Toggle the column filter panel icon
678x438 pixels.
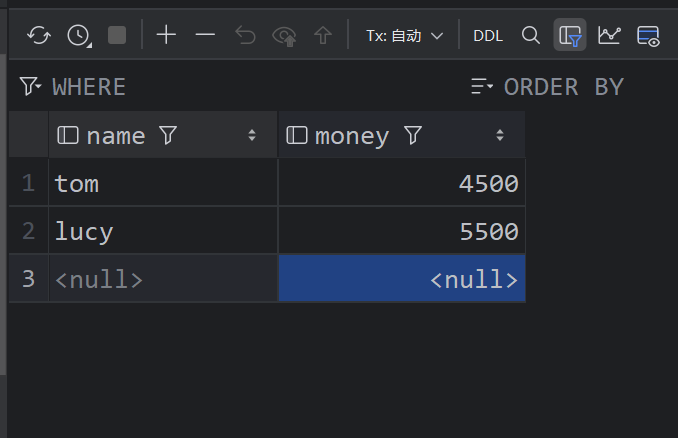click(570, 35)
